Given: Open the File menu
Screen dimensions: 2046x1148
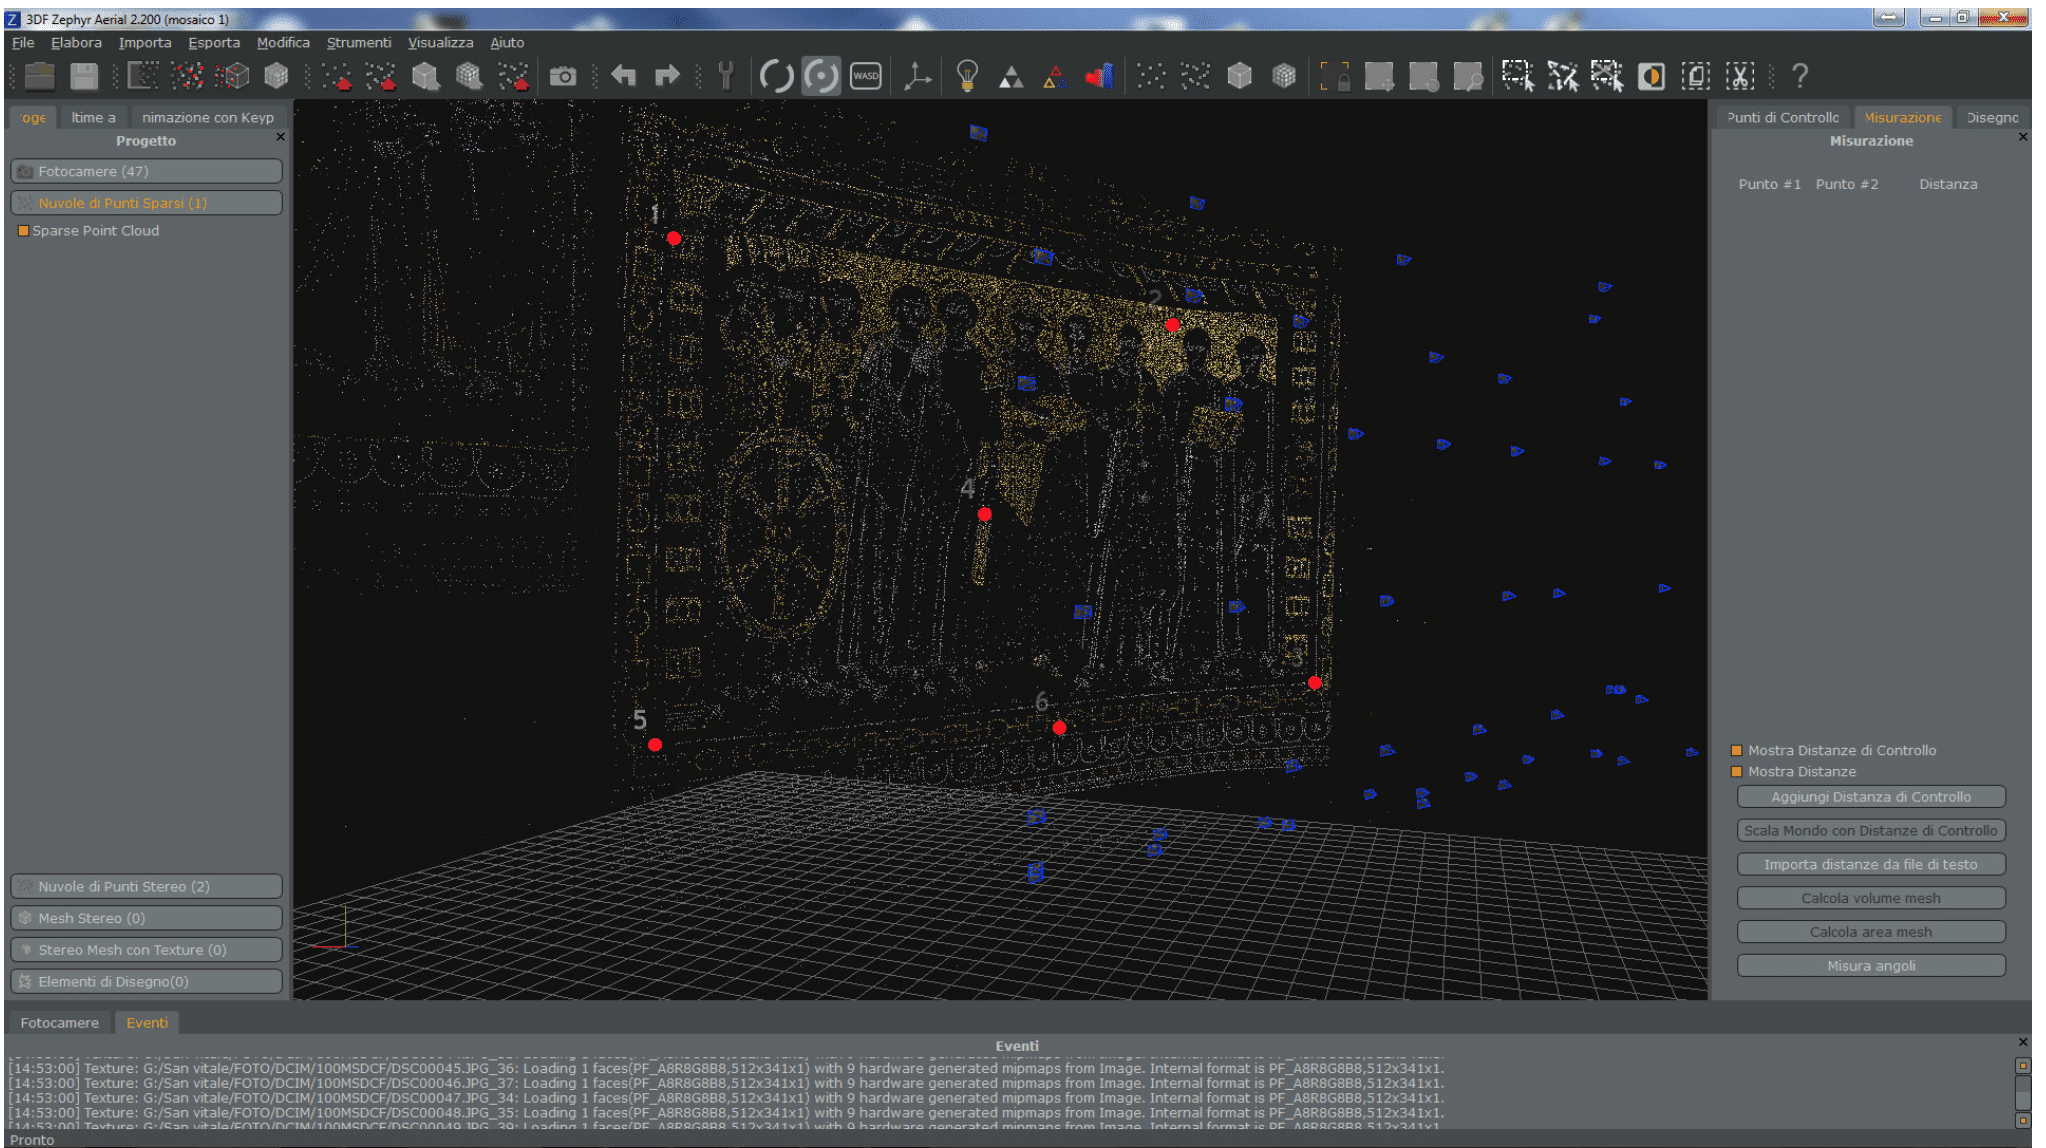Looking at the screenshot, I should (23, 43).
